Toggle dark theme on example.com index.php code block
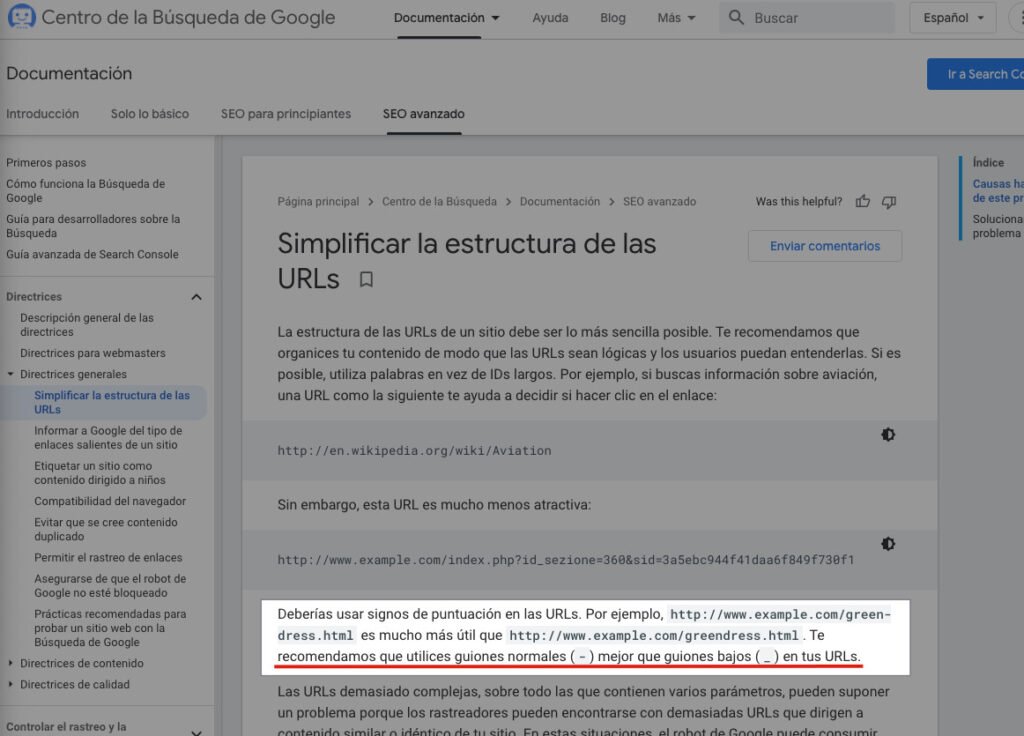The width and height of the screenshot is (1024, 736). click(888, 543)
